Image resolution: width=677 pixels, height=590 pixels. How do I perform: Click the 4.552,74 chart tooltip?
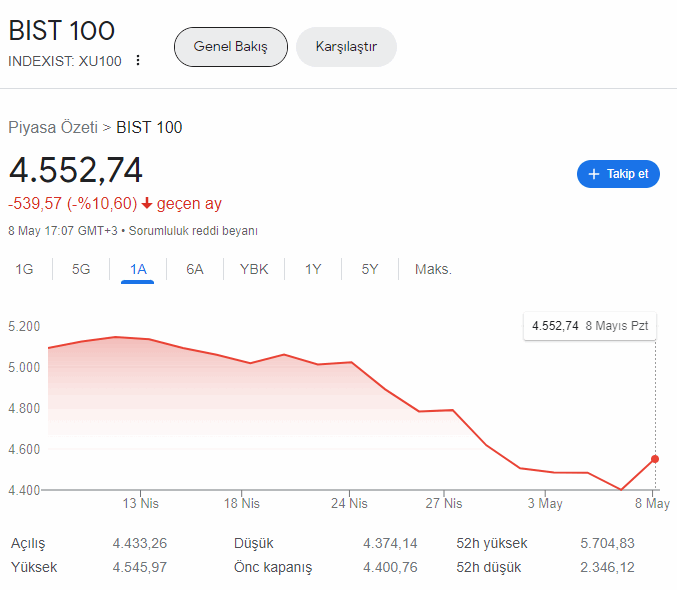[589, 325]
